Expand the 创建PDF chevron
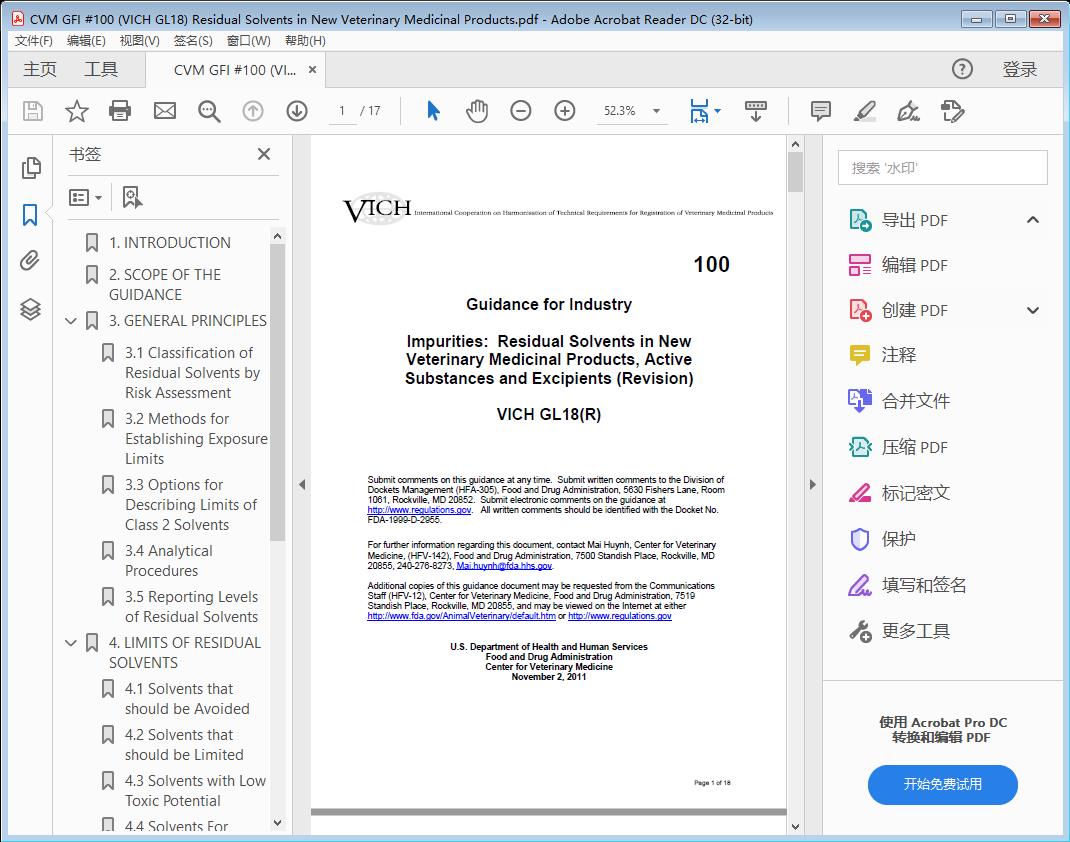The height and width of the screenshot is (842, 1070). coord(1032,310)
